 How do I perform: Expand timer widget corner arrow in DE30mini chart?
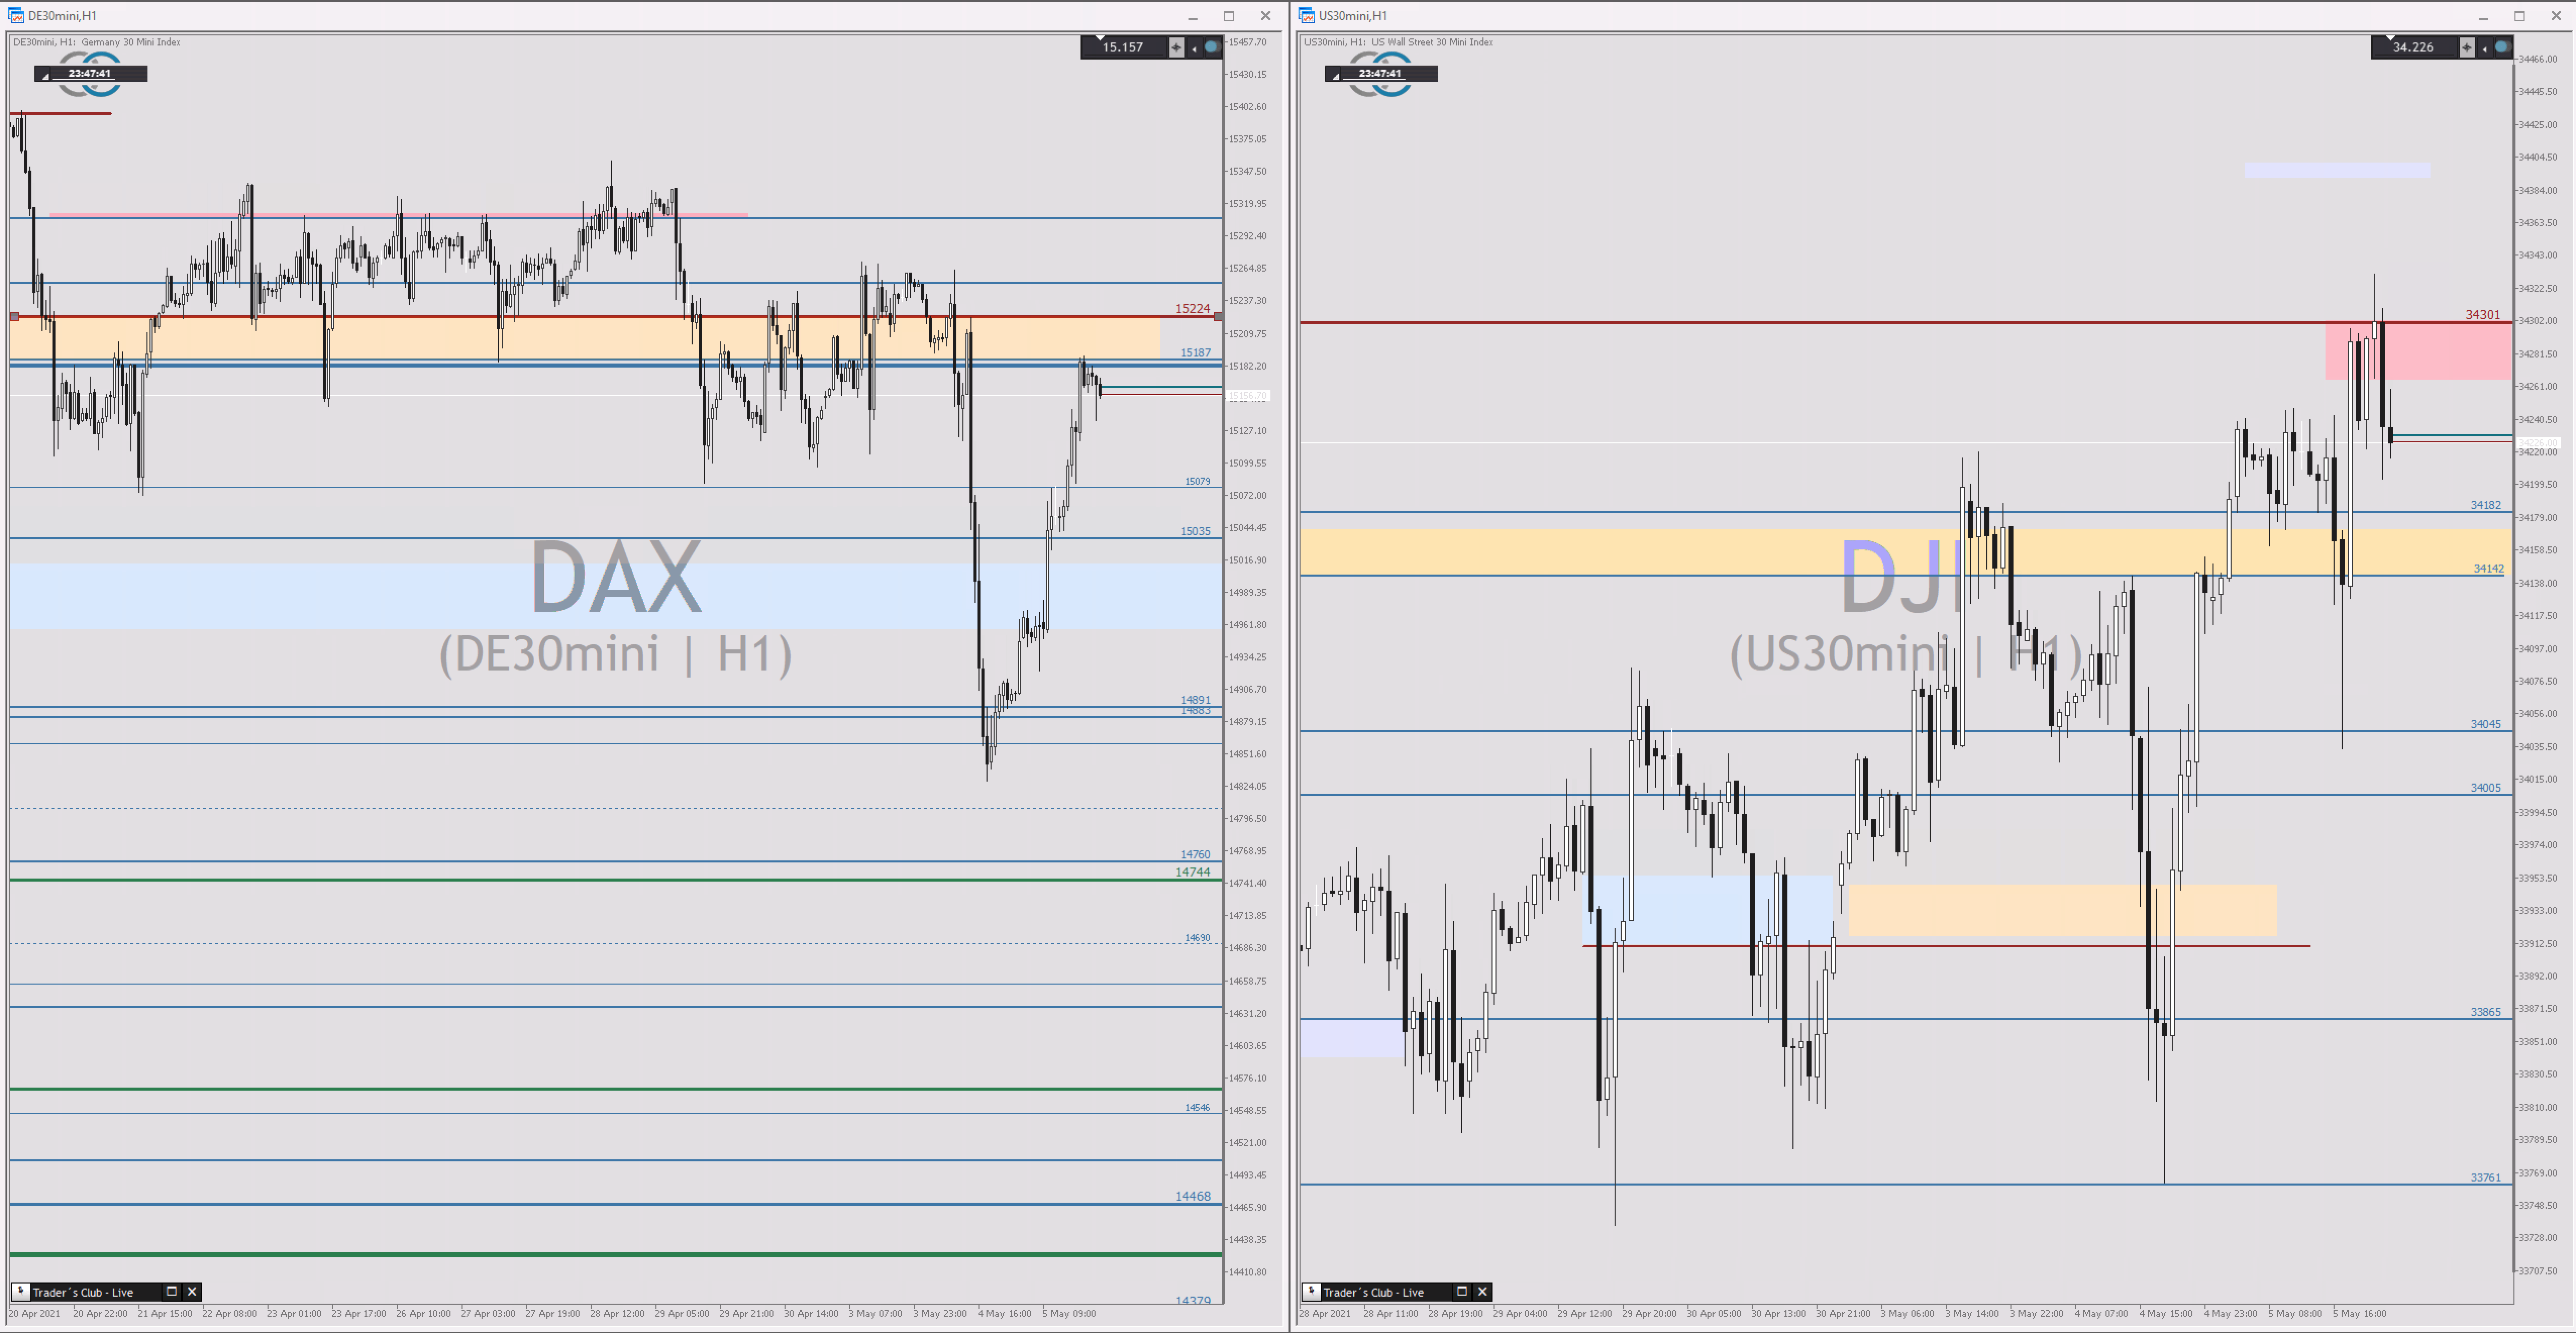click(44, 76)
